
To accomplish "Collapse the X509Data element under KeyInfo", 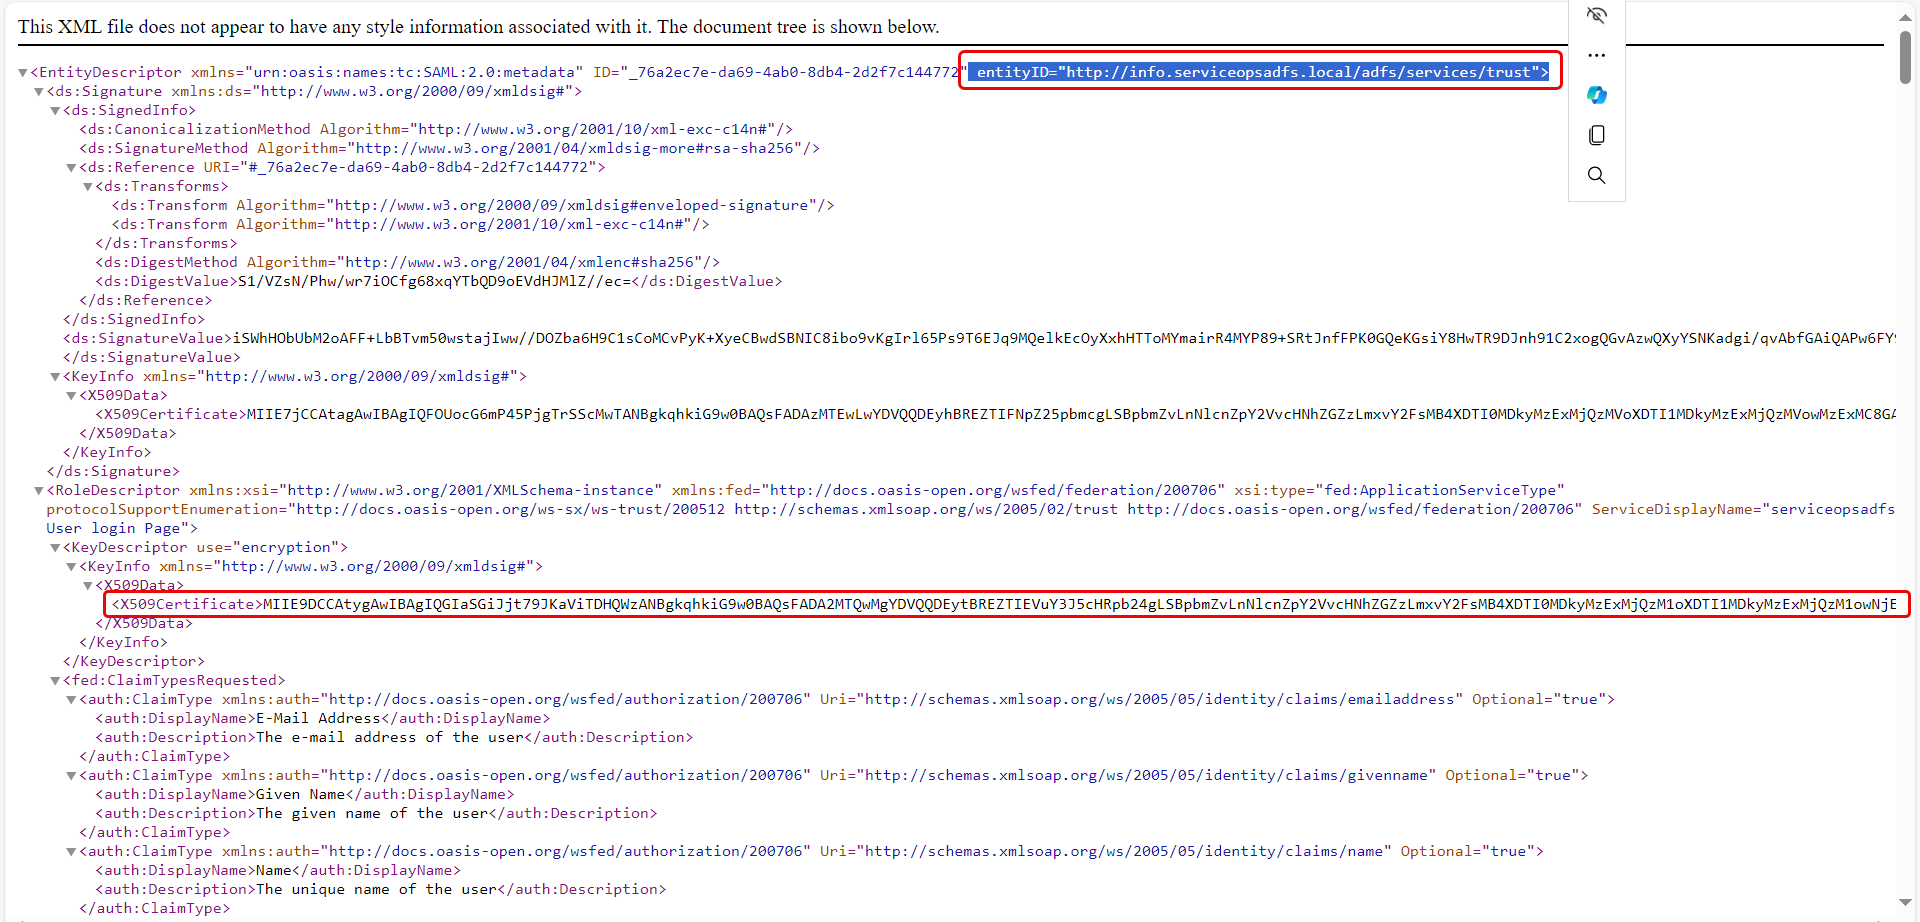I will [x=70, y=395].
